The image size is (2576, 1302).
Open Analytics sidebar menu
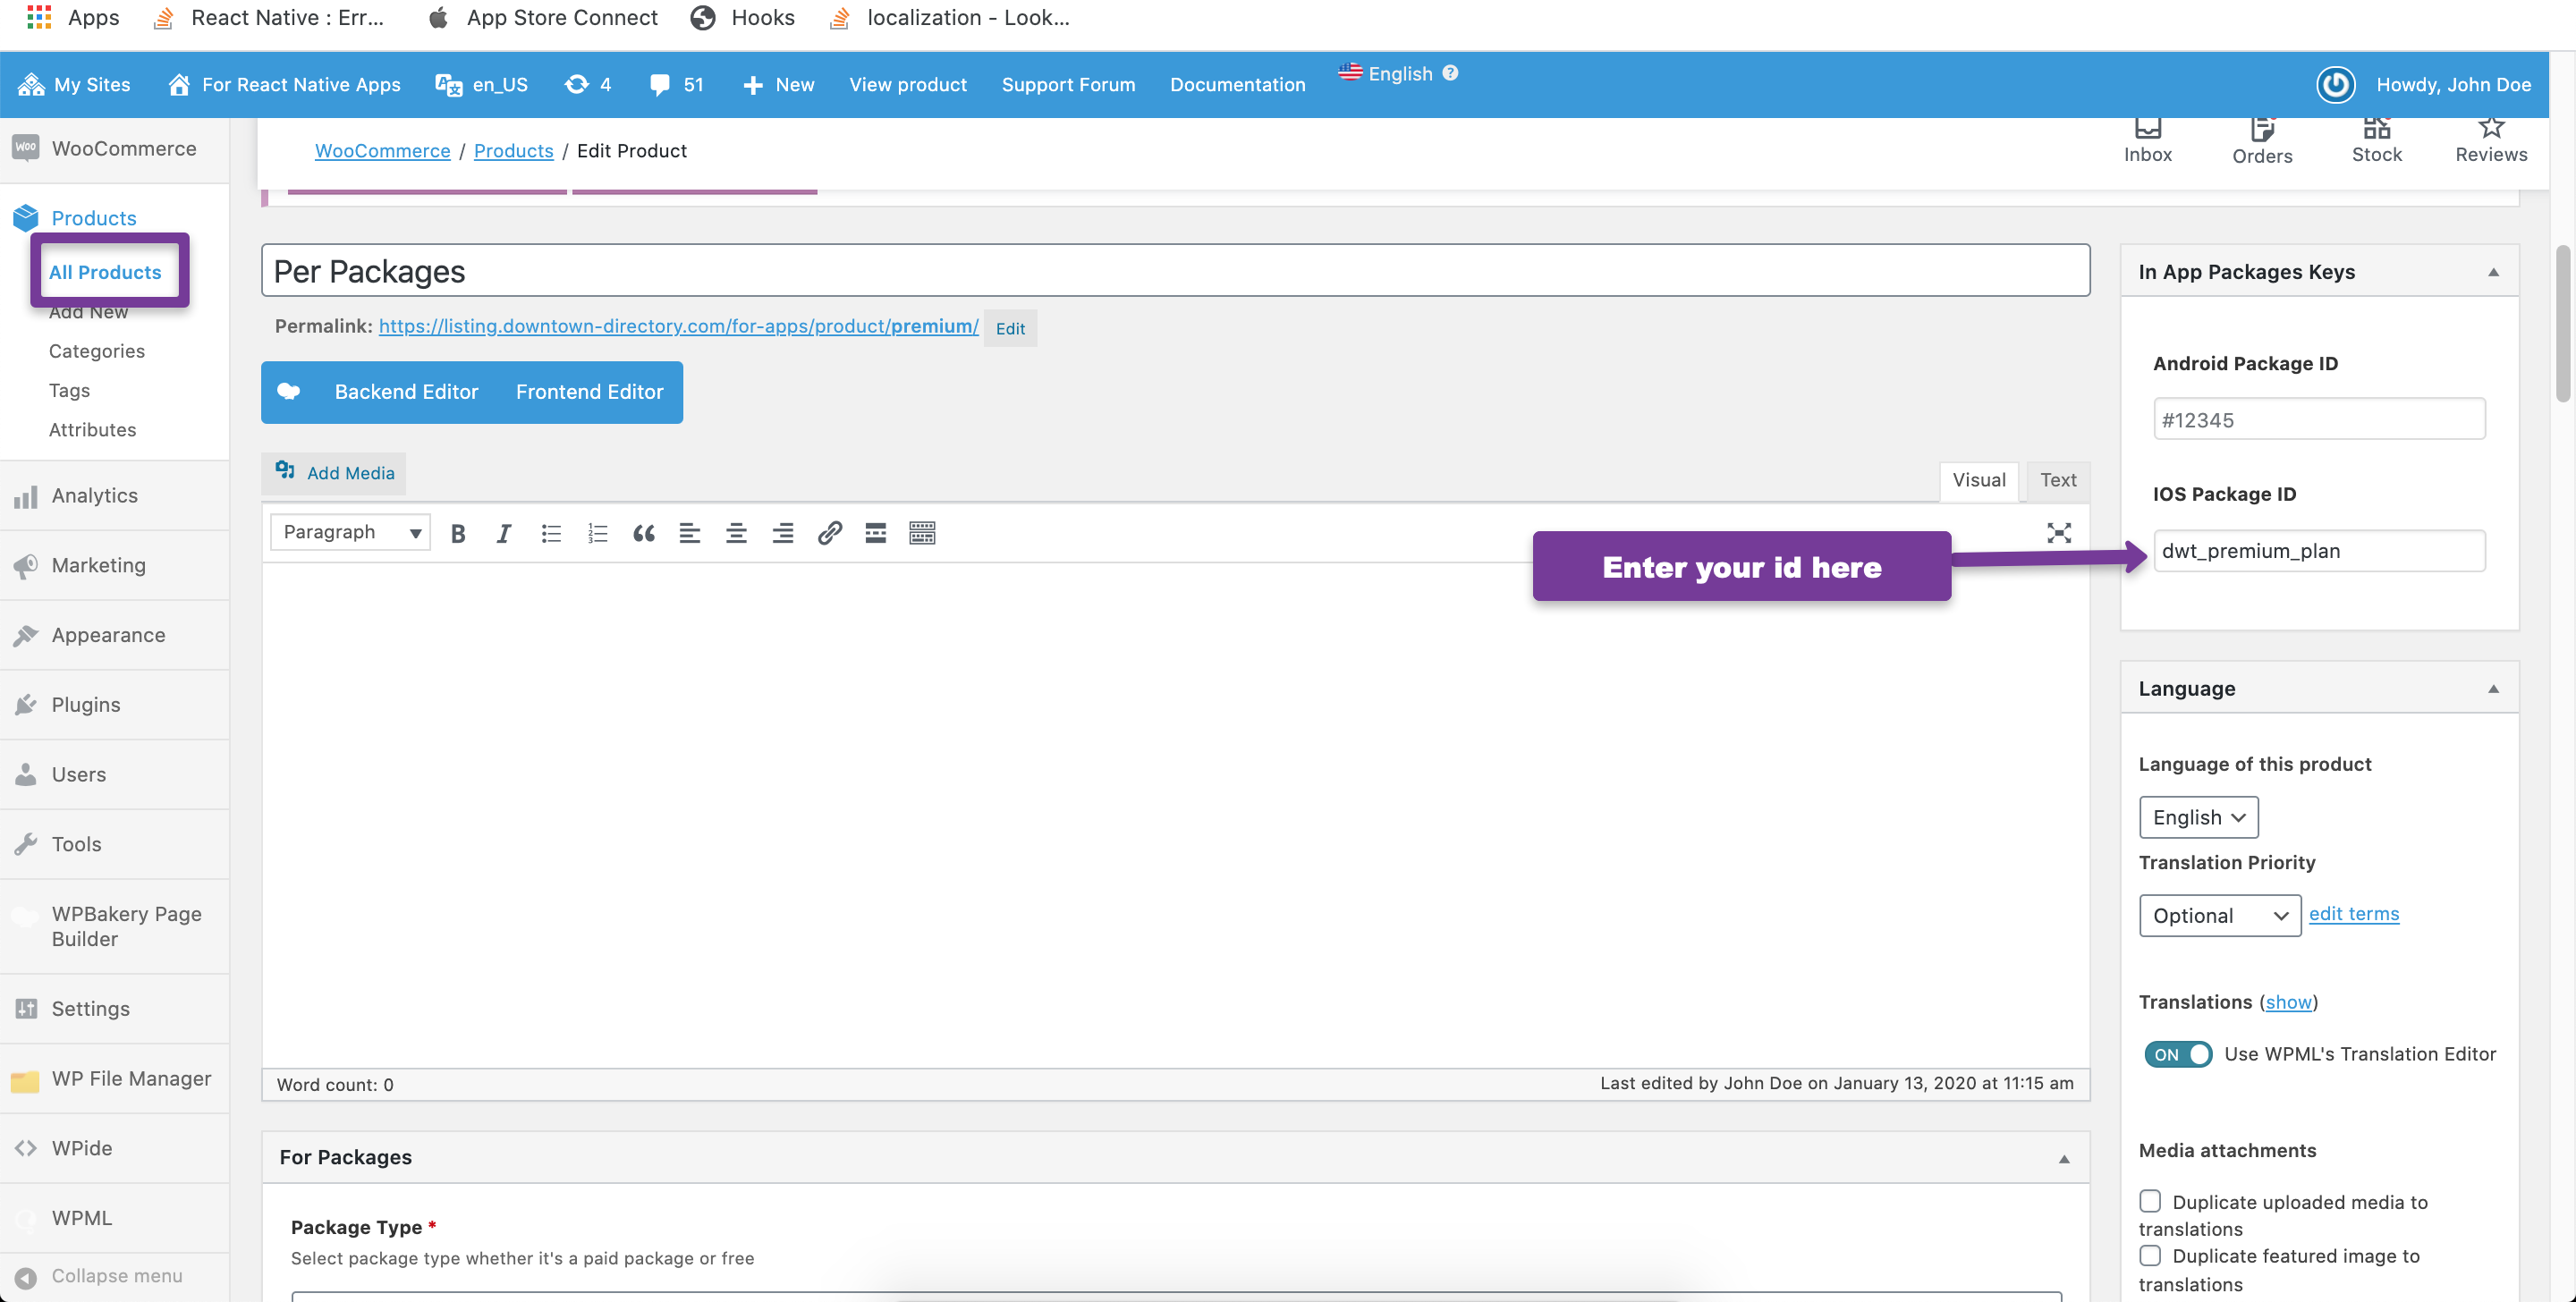pyautogui.click(x=115, y=496)
